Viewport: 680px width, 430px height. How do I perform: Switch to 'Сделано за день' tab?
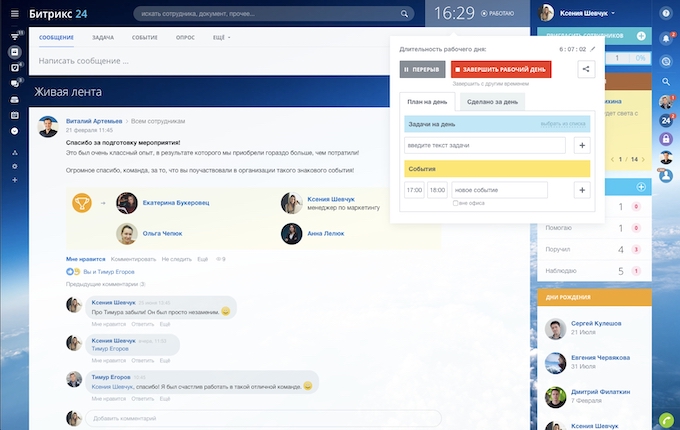tap(494, 101)
